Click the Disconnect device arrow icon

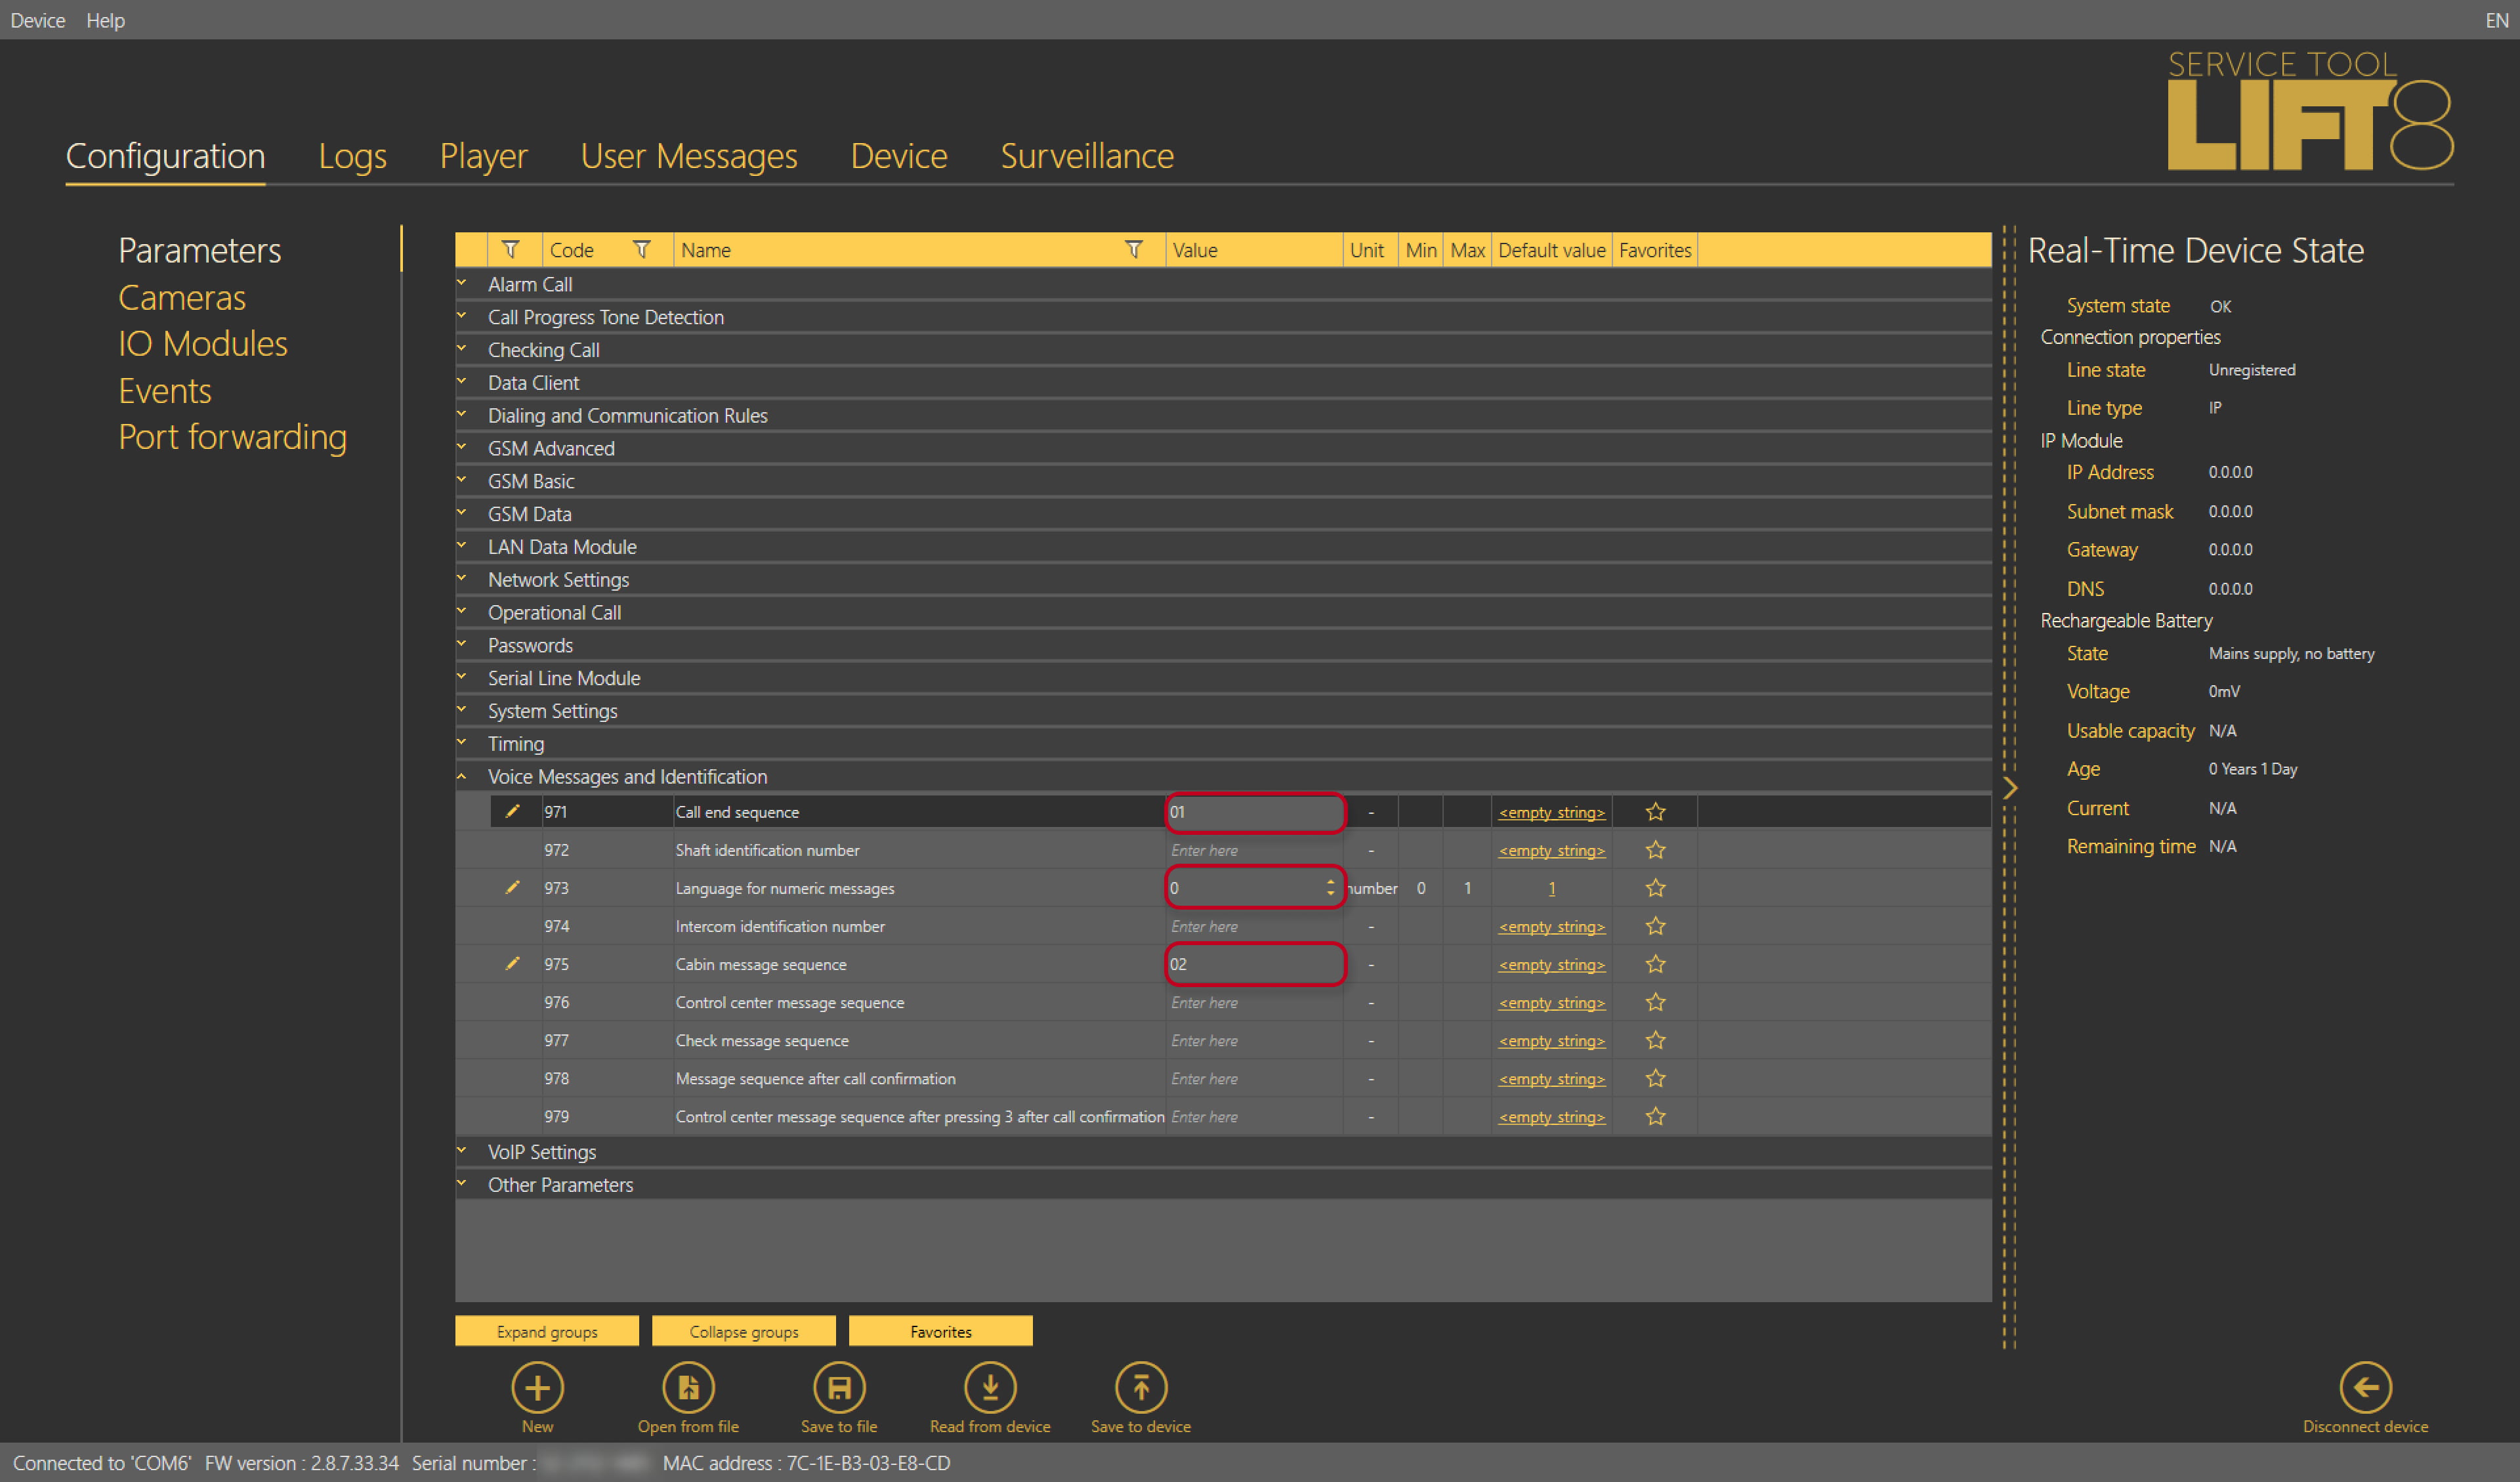pos(2365,1388)
